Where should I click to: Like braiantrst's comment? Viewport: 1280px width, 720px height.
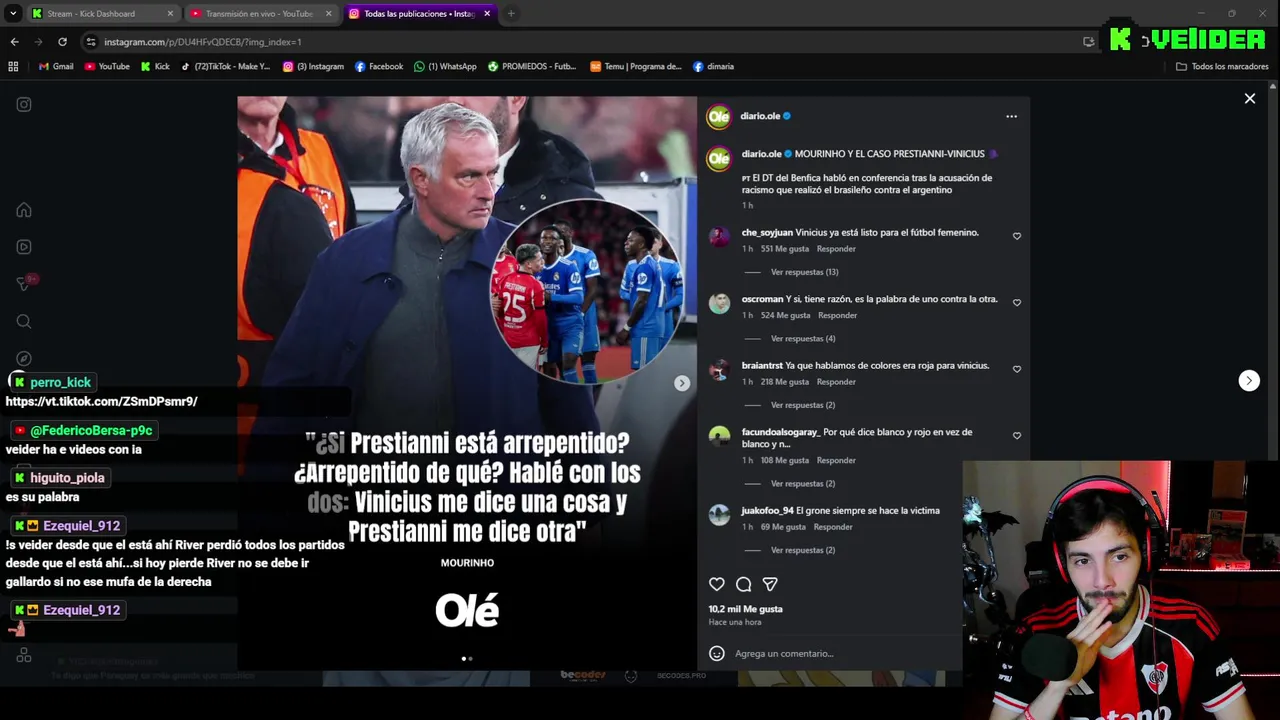(x=1017, y=369)
